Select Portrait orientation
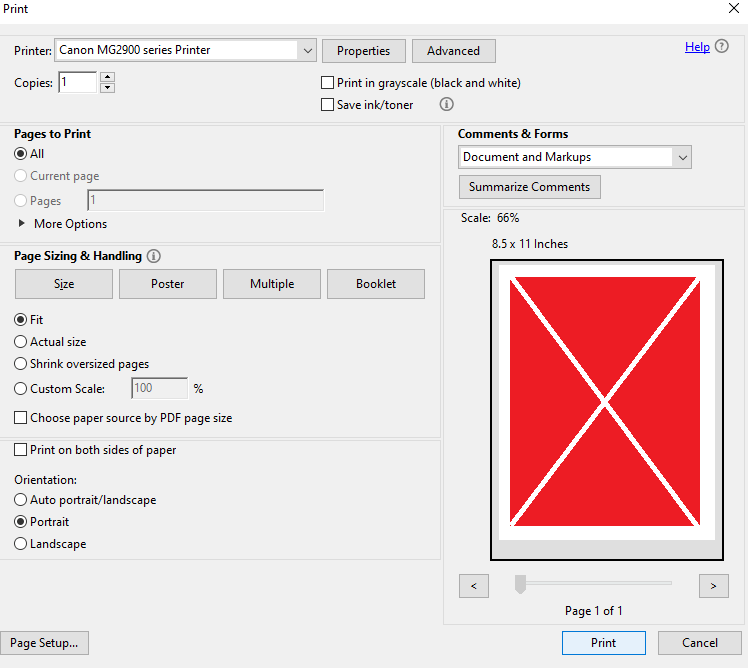Image resolution: width=748 pixels, height=668 pixels. point(21,522)
